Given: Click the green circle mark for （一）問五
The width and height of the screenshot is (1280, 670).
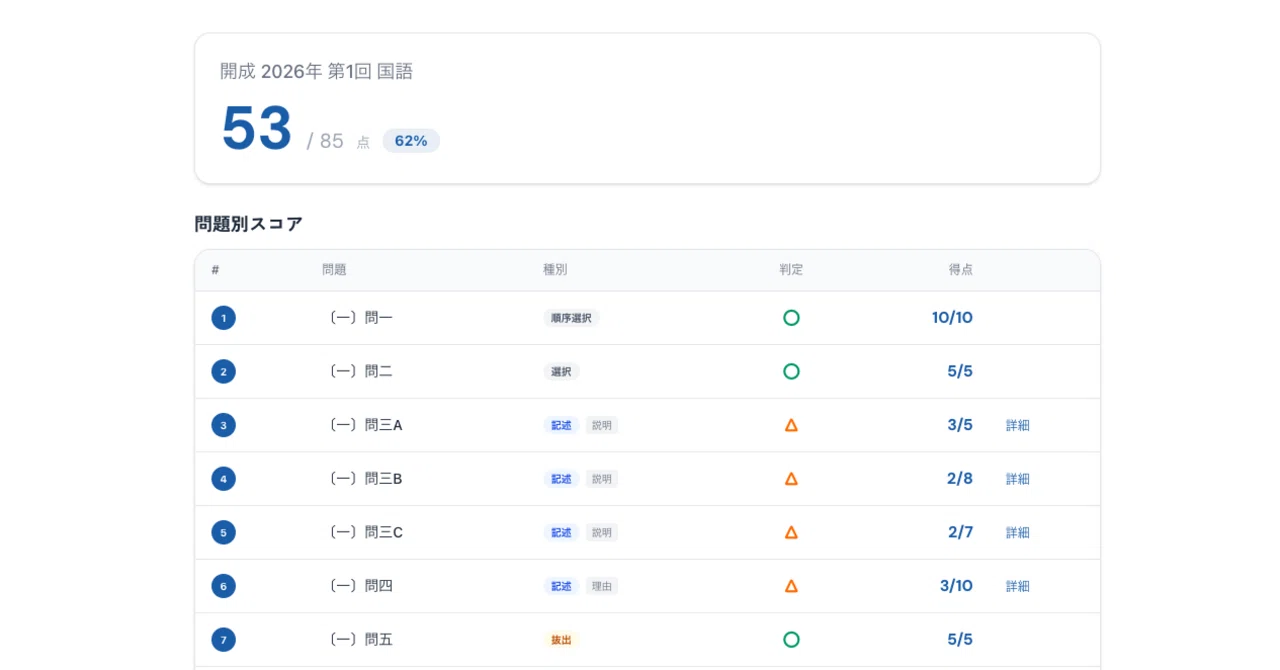Looking at the screenshot, I should click(x=791, y=639).
